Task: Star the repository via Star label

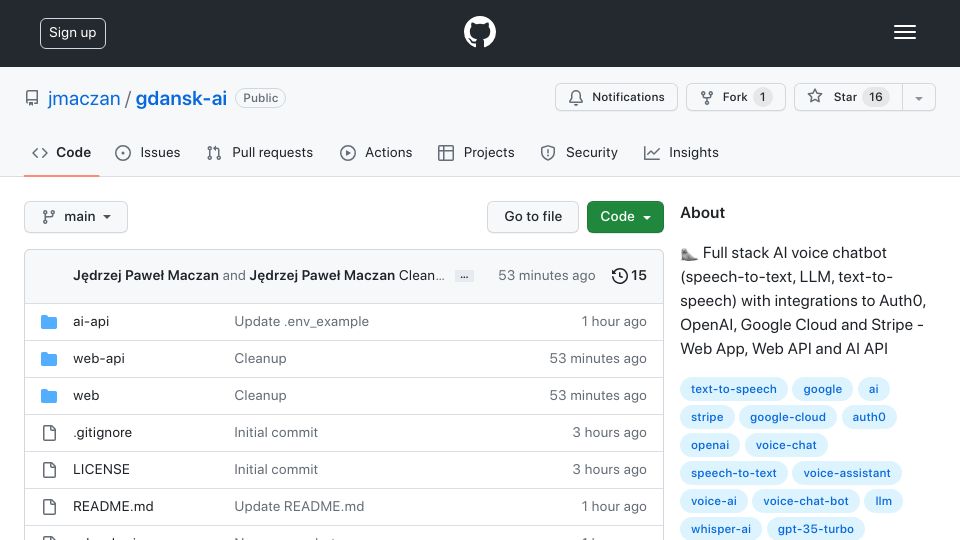Action: (x=845, y=97)
